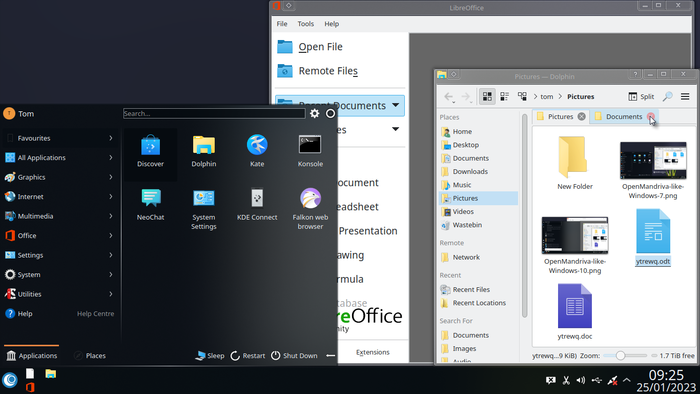Screen dimensions: 700x394
Task: Click Remote Files in LibreOffice Start Center
Action: [x=328, y=71]
